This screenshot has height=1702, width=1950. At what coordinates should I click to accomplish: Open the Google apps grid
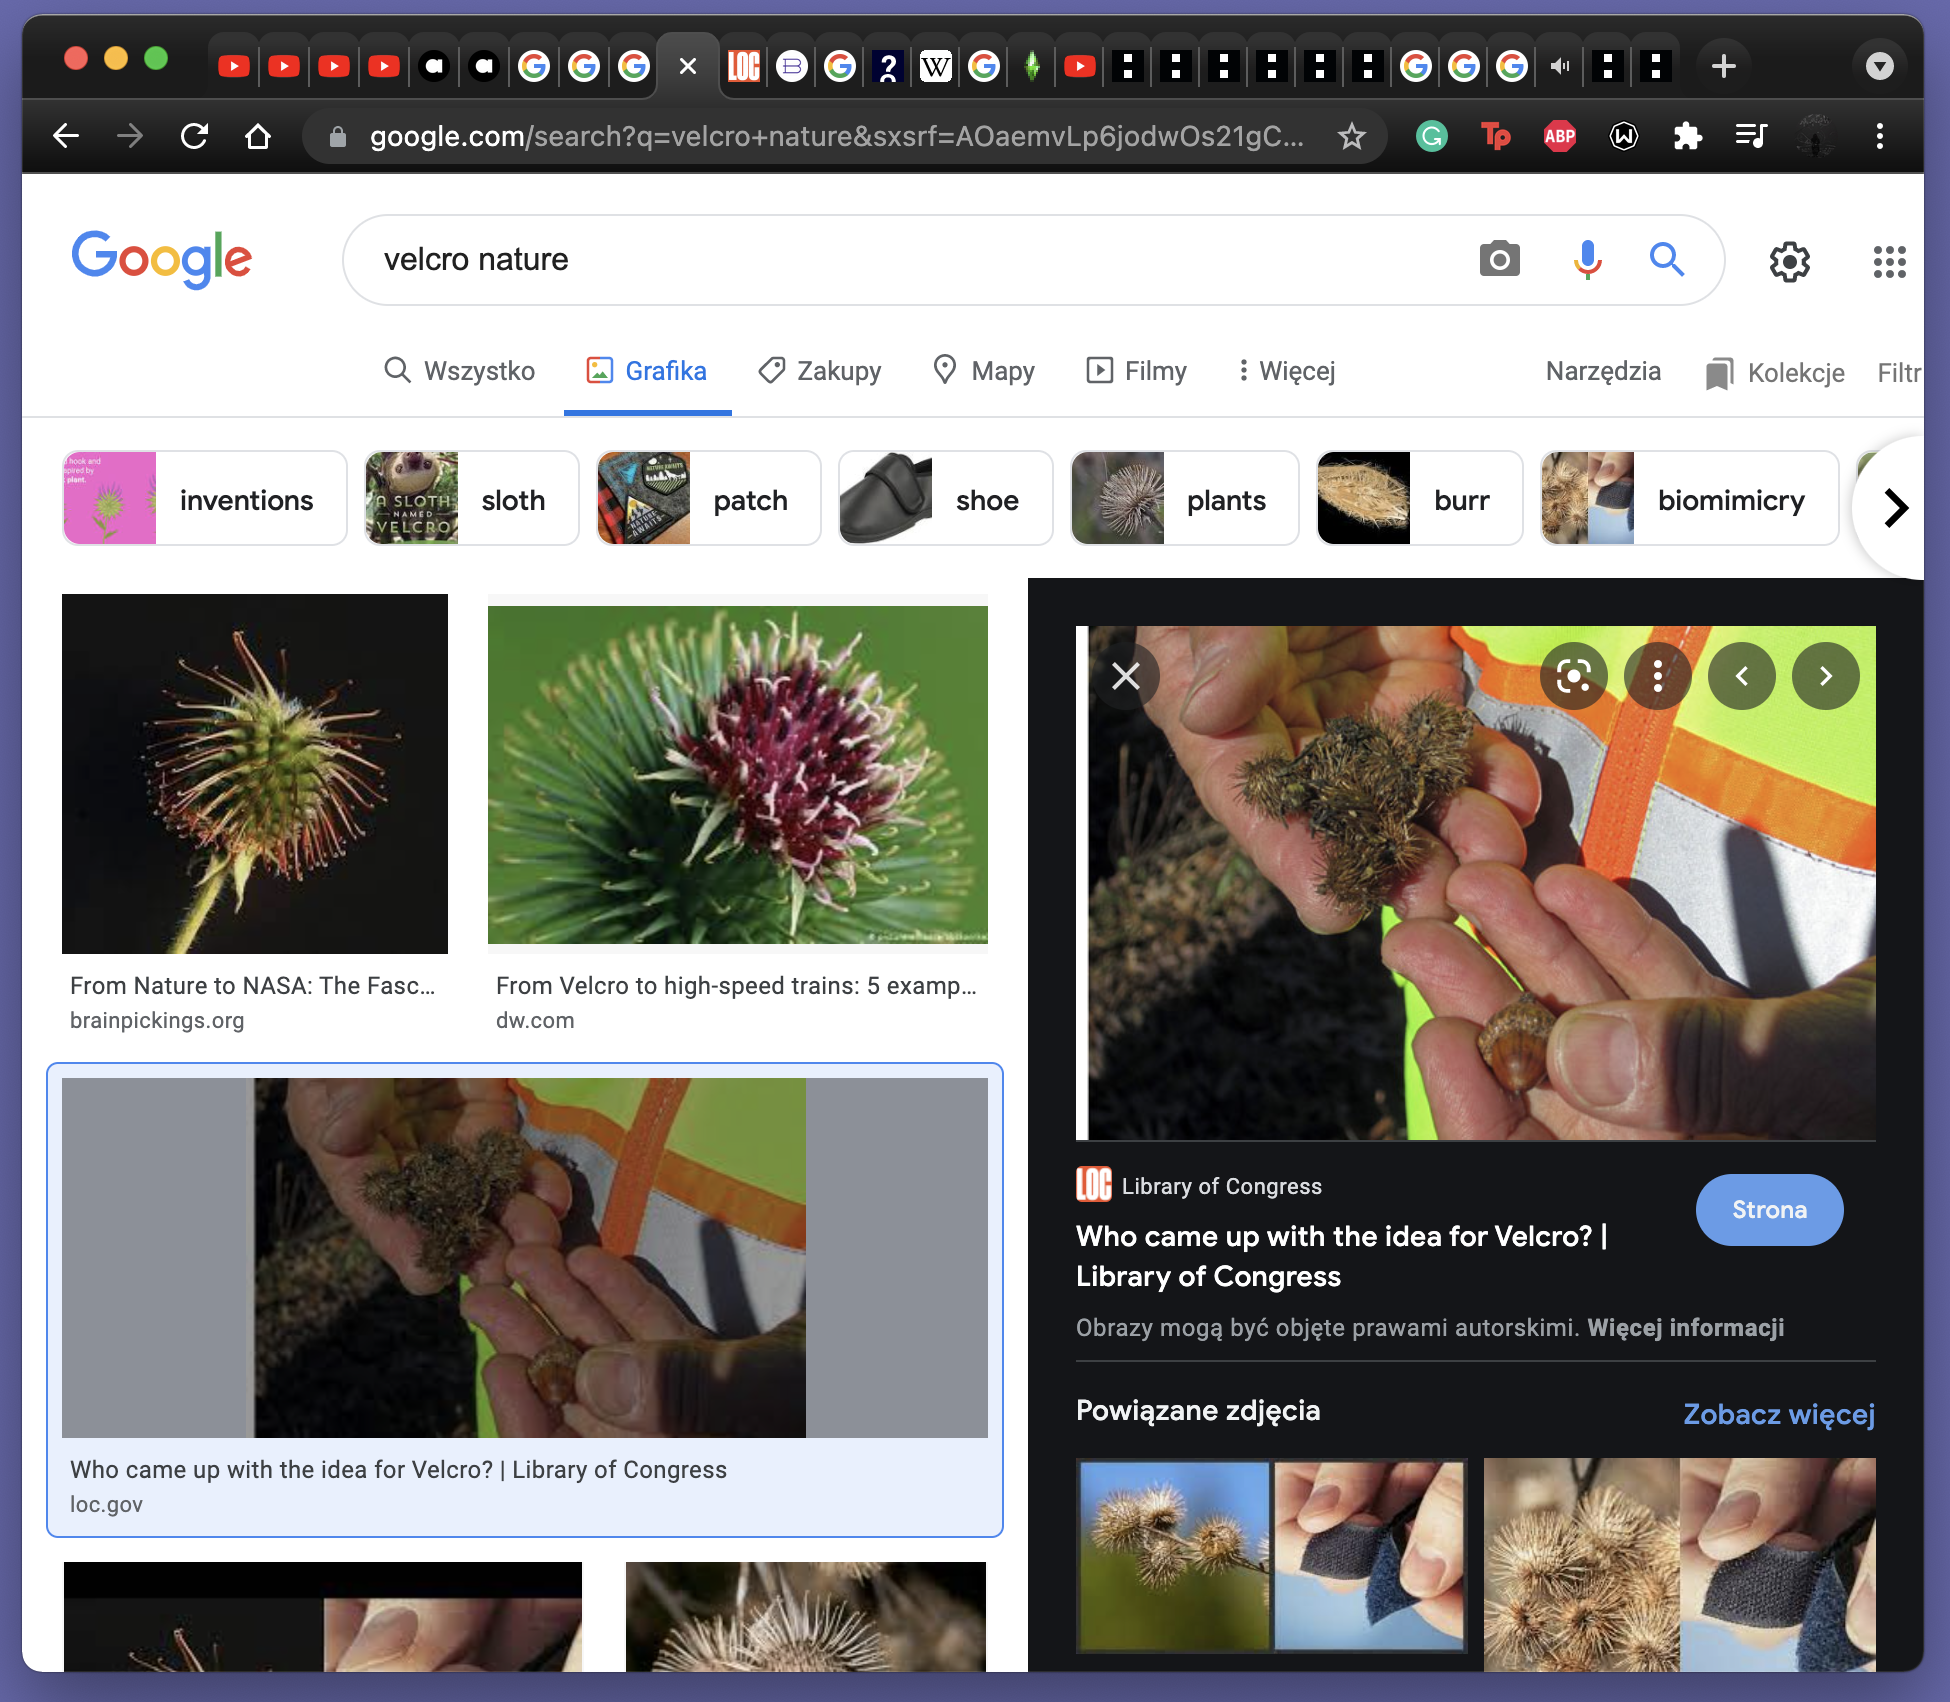click(x=1890, y=261)
